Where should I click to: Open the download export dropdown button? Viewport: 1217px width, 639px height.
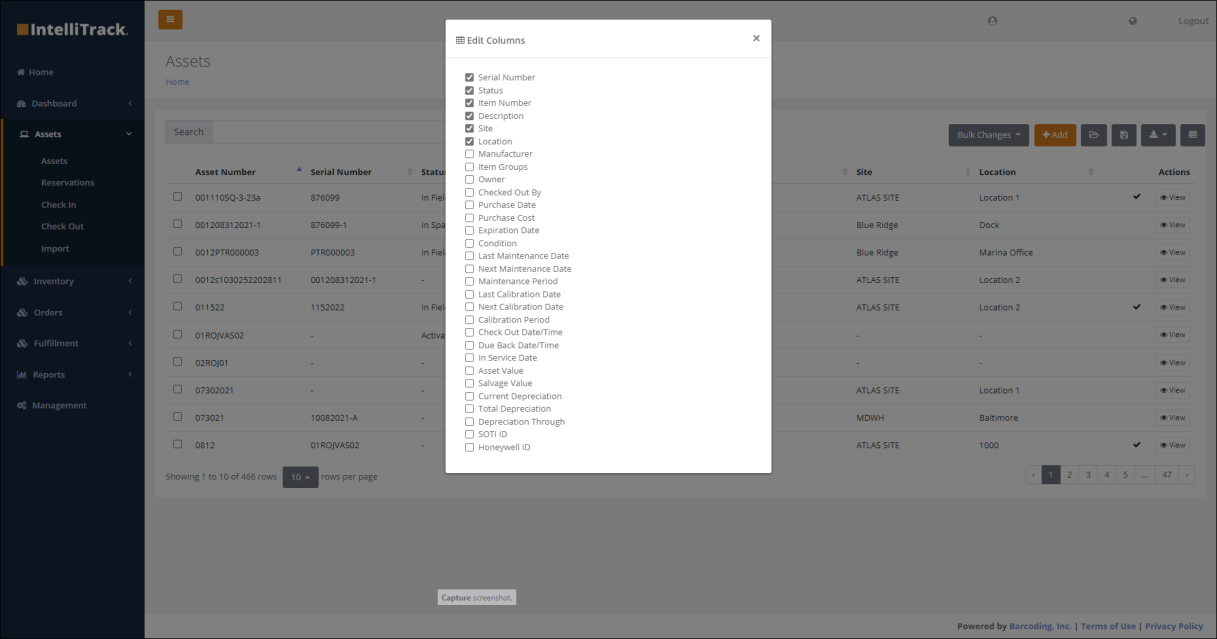tap(1158, 134)
